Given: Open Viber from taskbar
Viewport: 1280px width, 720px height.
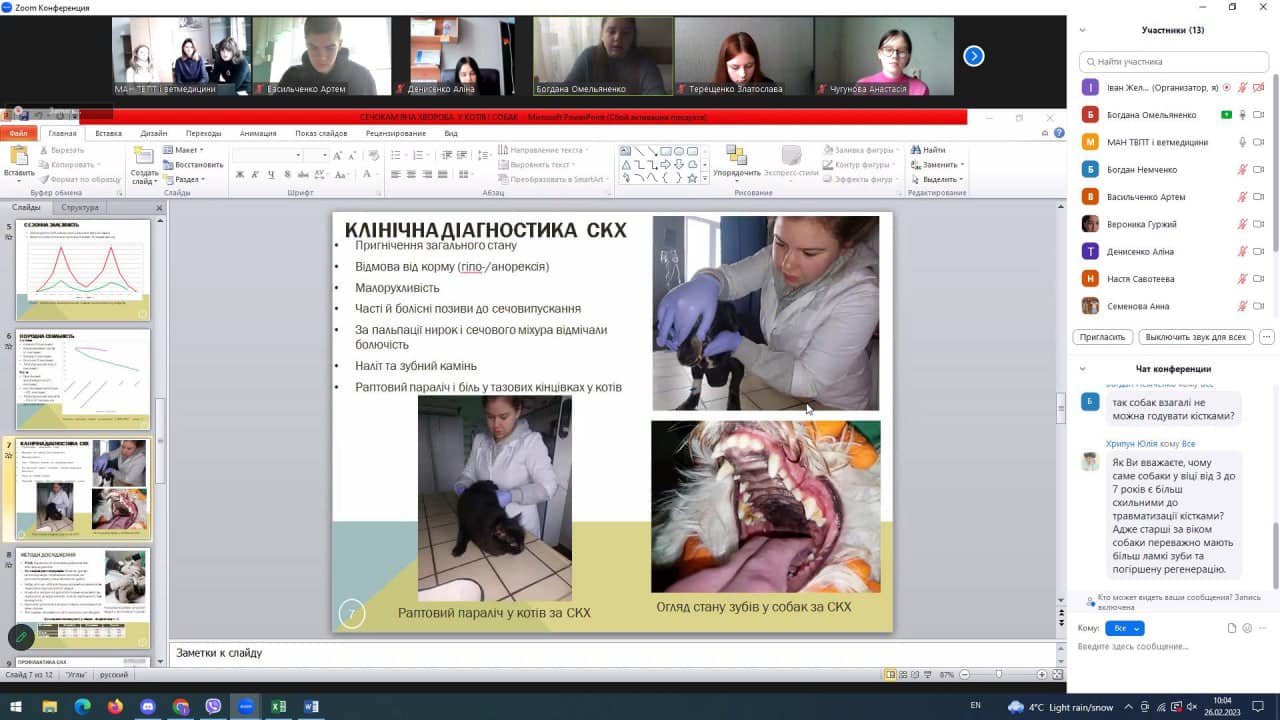Looking at the screenshot, I should [213, 706].
